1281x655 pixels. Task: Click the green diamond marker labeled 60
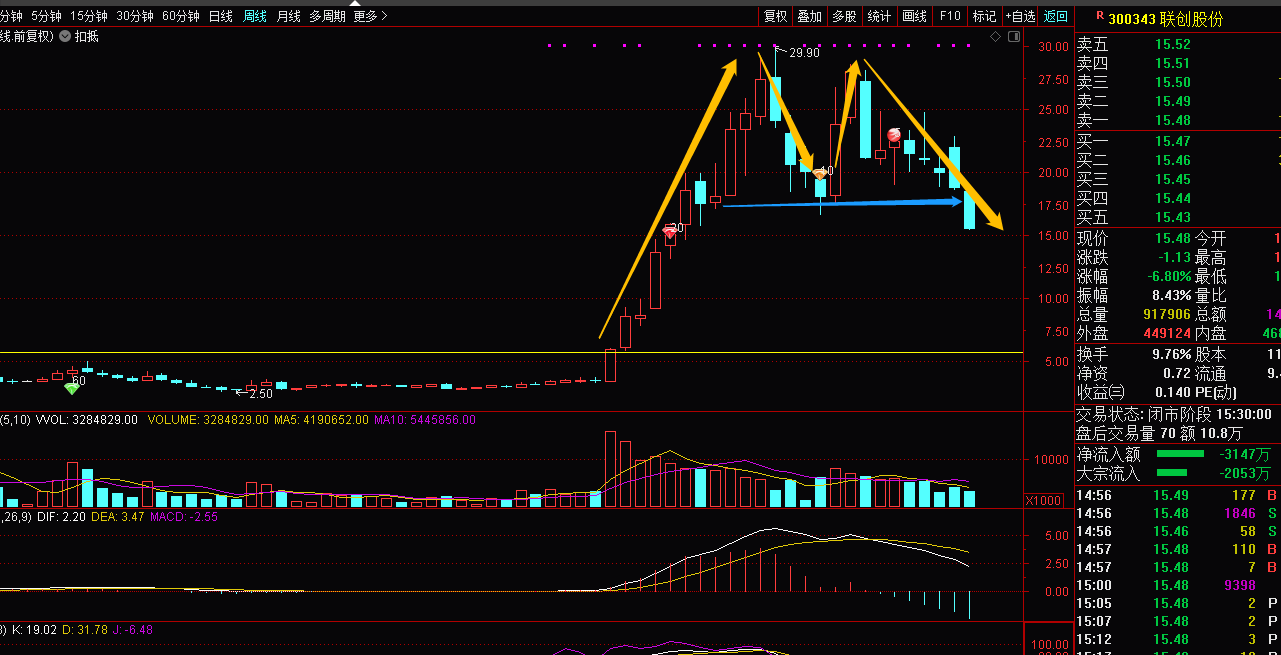click(x=71, y=387)
